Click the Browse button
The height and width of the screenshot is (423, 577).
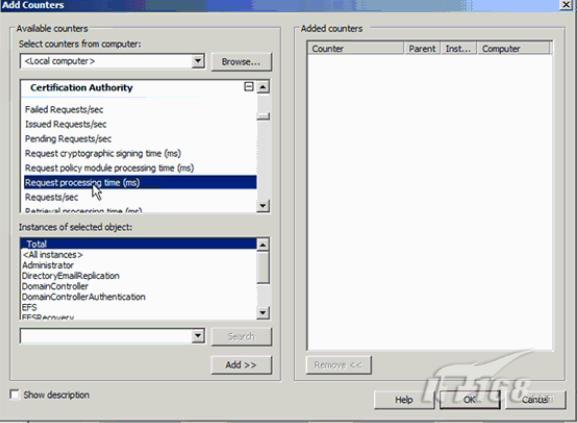[241, 62]
